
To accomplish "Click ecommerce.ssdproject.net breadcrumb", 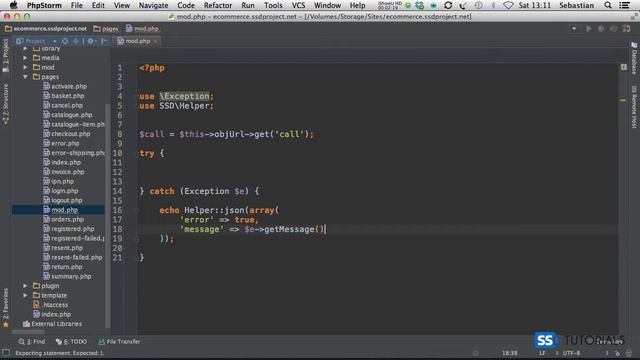I will tap(46, 29).
